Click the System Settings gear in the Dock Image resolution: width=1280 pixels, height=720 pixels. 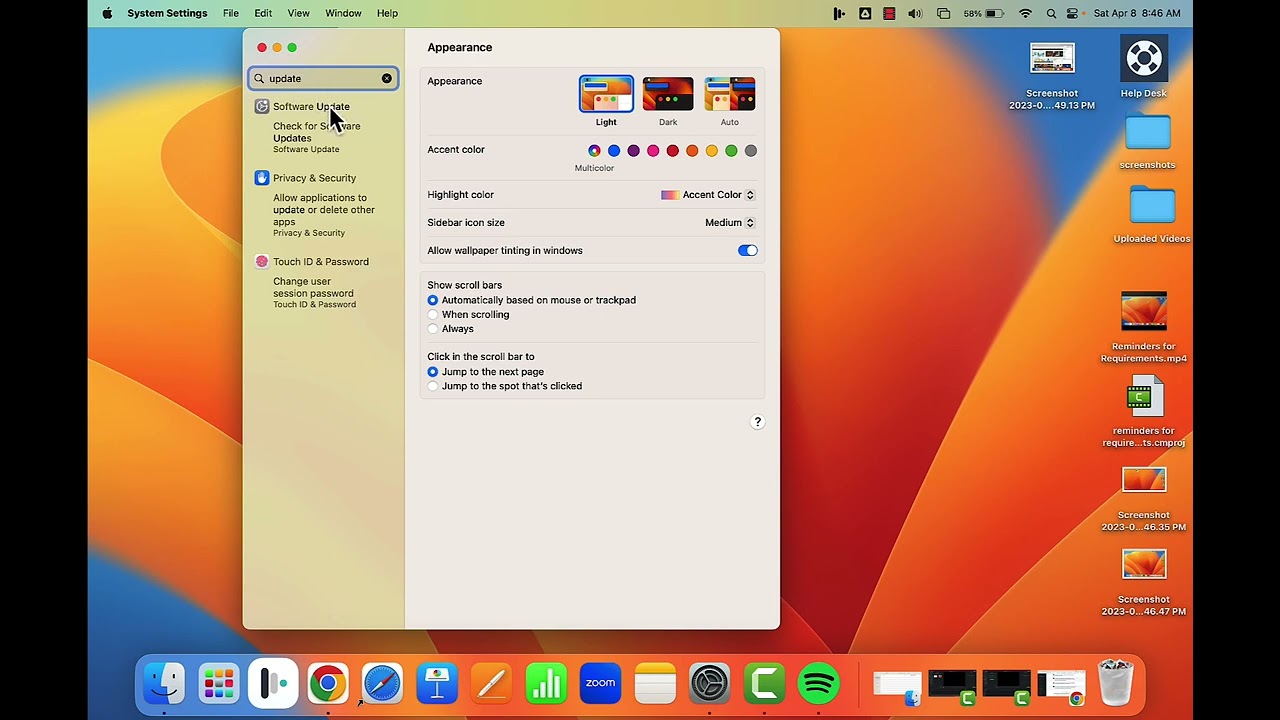[710, 684]
